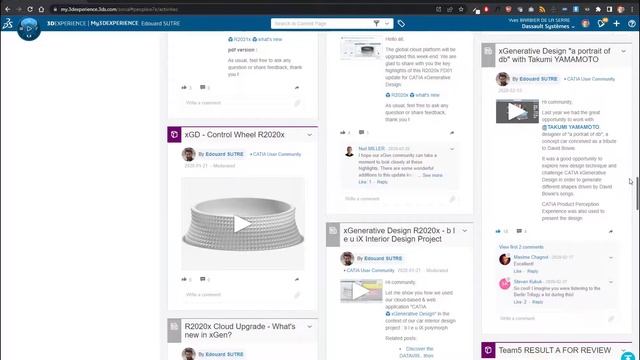Screen dimensions: 640x360
Task: Open the R2020x Cloud Upgrade post title
Action: pos(240,331)
